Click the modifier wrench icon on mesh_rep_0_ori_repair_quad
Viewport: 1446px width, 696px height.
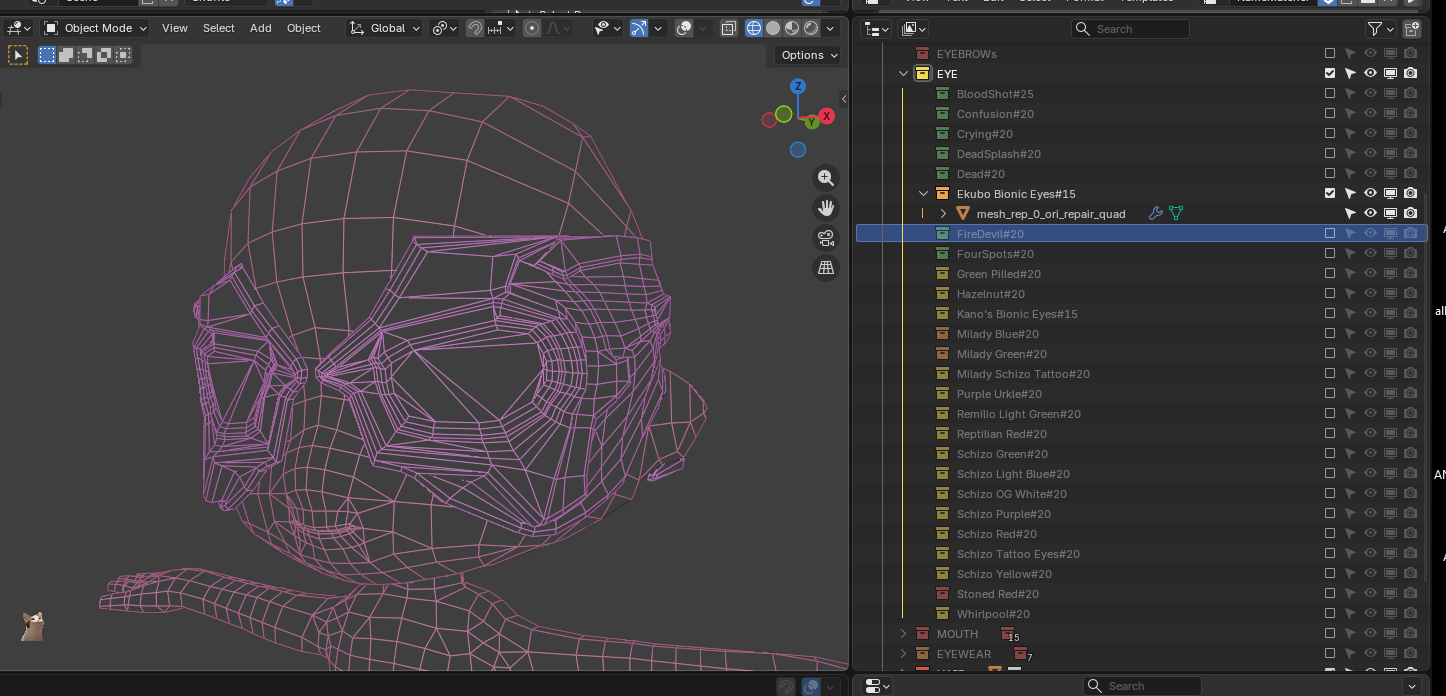pyautogui.click(x=1156, y=214)
